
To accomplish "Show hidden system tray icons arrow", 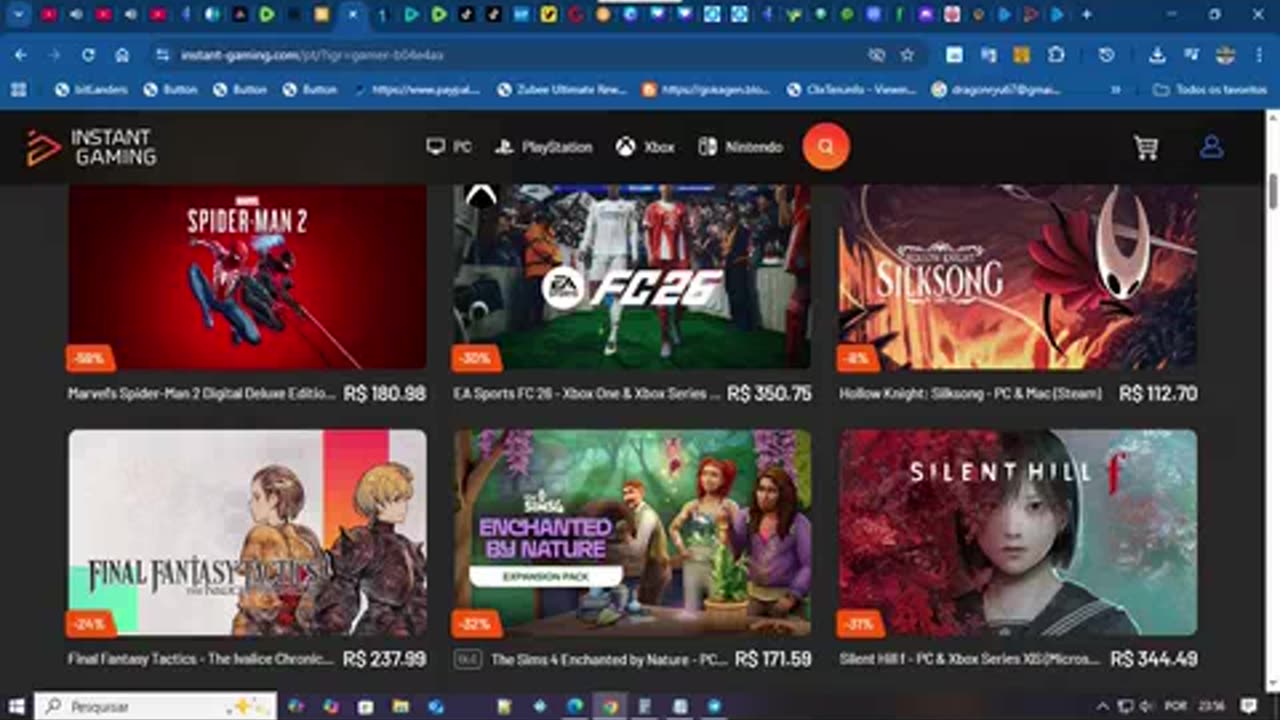I will [x=1103, y=706].
